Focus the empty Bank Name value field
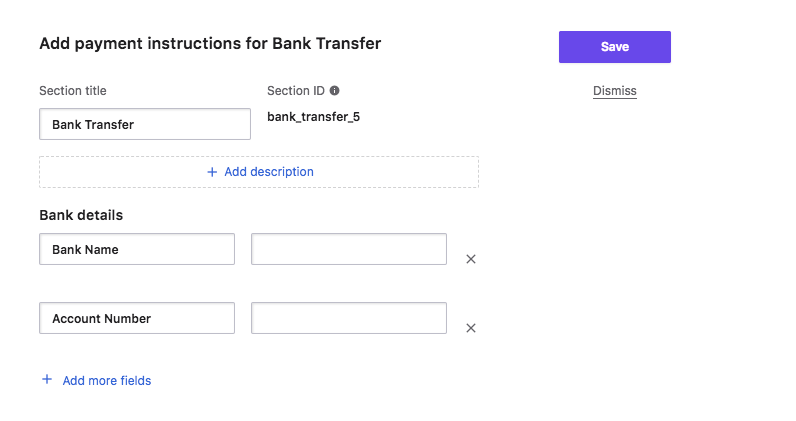Image resolution: width=796 pixels, height=421 pixels. [x=349, y=249]
